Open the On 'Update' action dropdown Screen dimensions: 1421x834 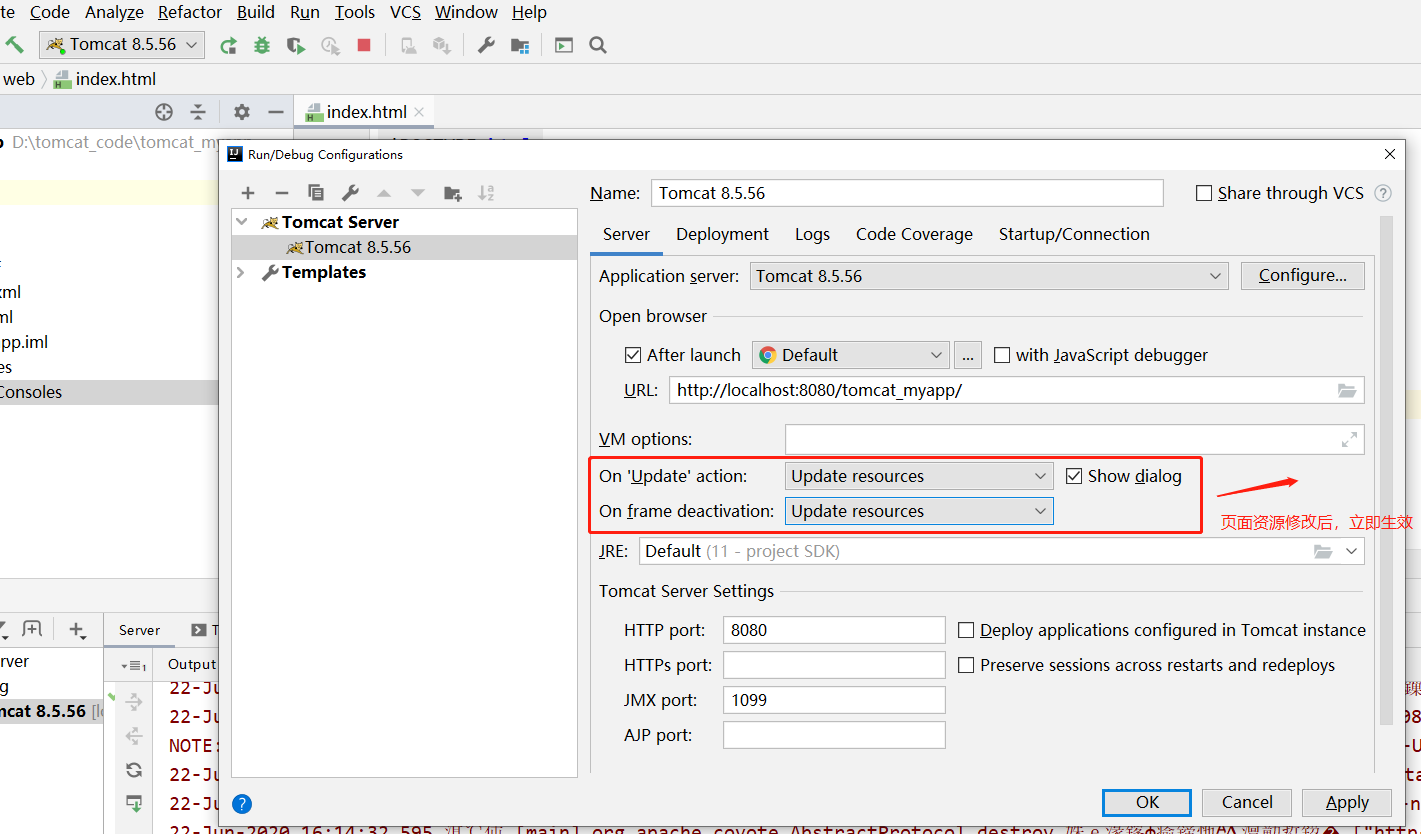pos(919,476)
